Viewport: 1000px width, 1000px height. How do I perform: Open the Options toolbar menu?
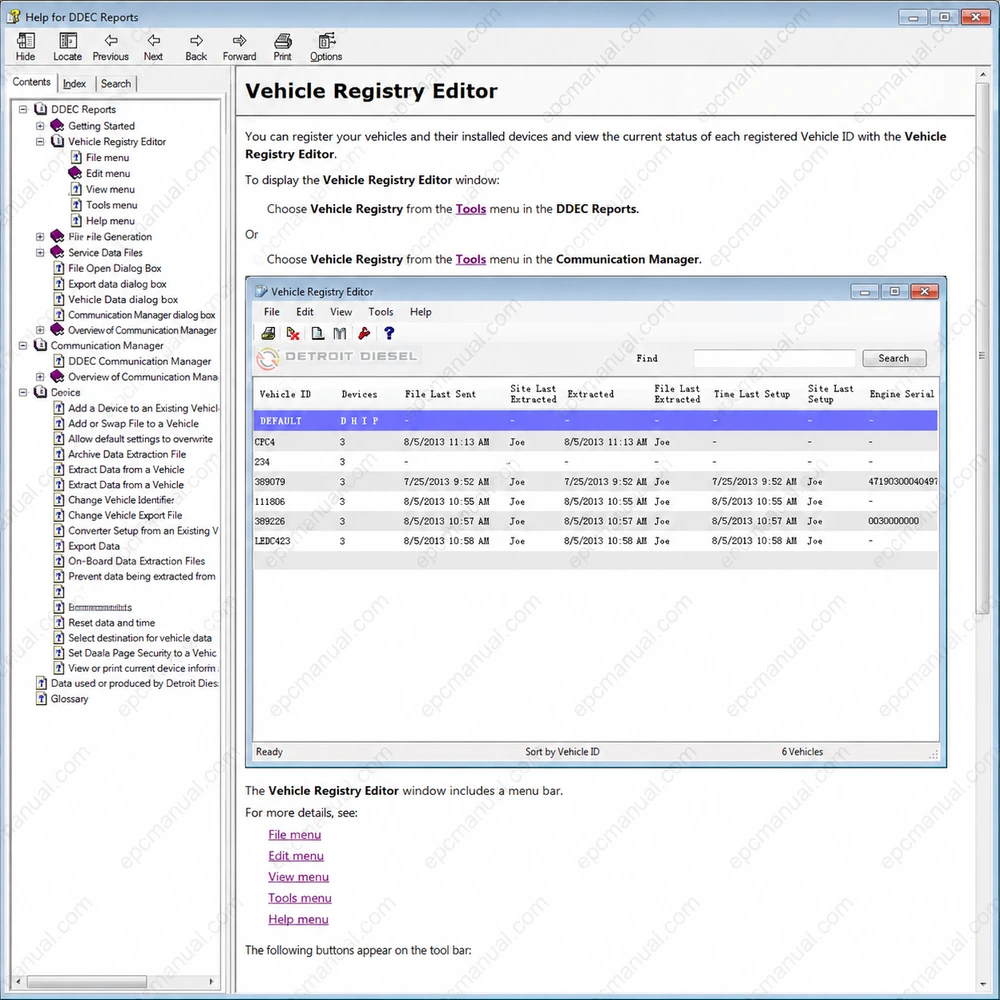coord(326,47)
